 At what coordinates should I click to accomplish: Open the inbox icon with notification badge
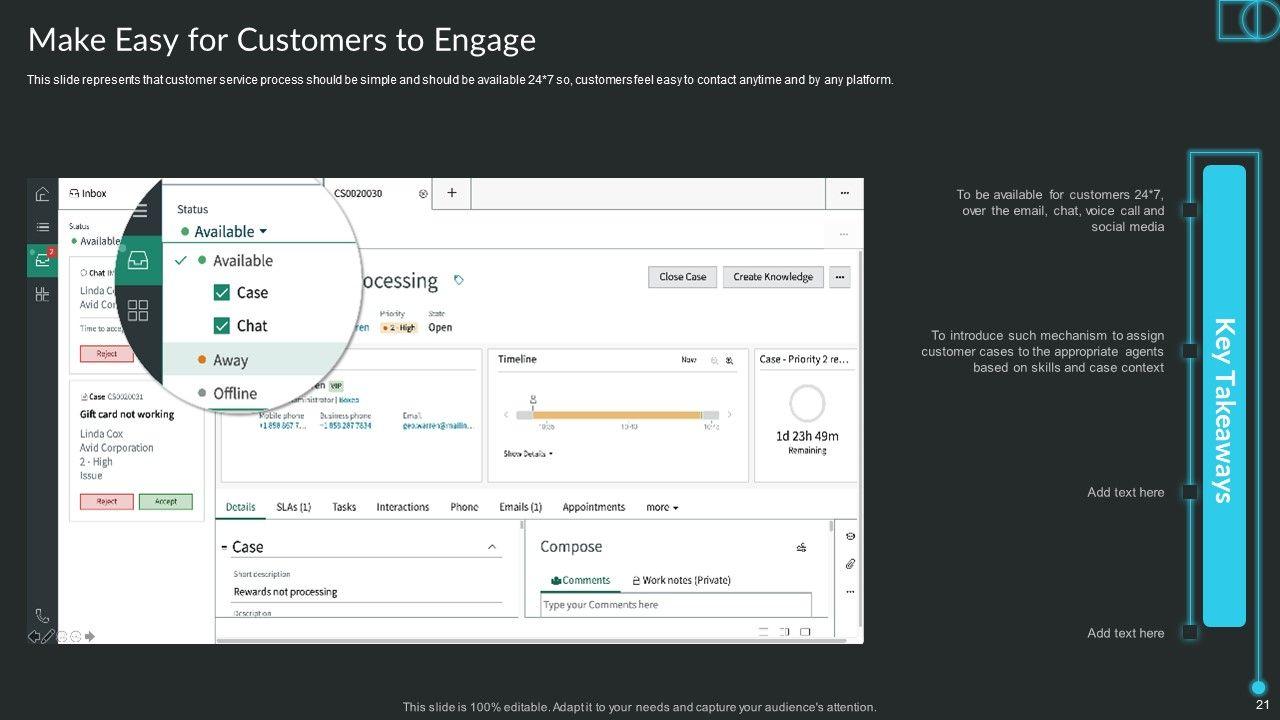41,260
